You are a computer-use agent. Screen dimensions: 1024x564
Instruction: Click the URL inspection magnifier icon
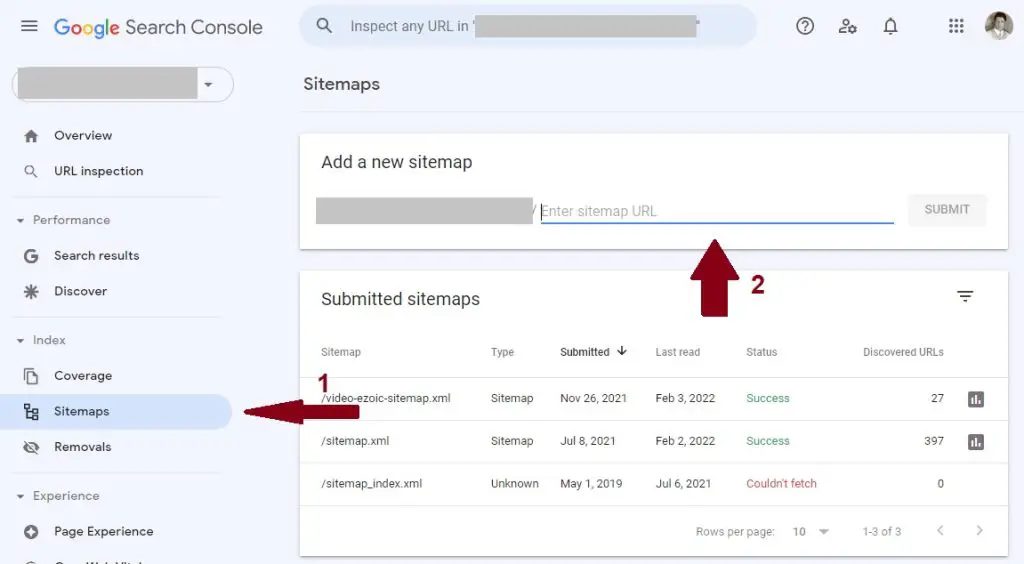(x=31, y=171)
